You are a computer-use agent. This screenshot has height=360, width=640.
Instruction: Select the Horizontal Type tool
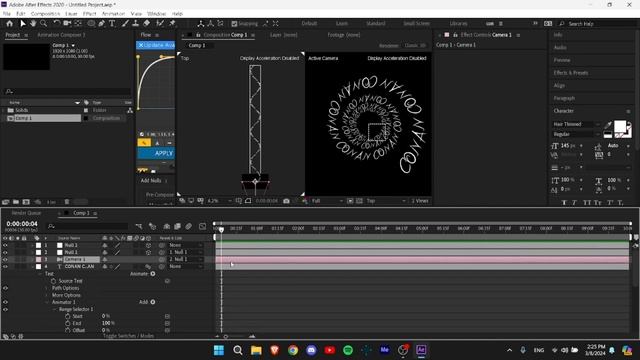pyautogui.click(x=112, y=24)
